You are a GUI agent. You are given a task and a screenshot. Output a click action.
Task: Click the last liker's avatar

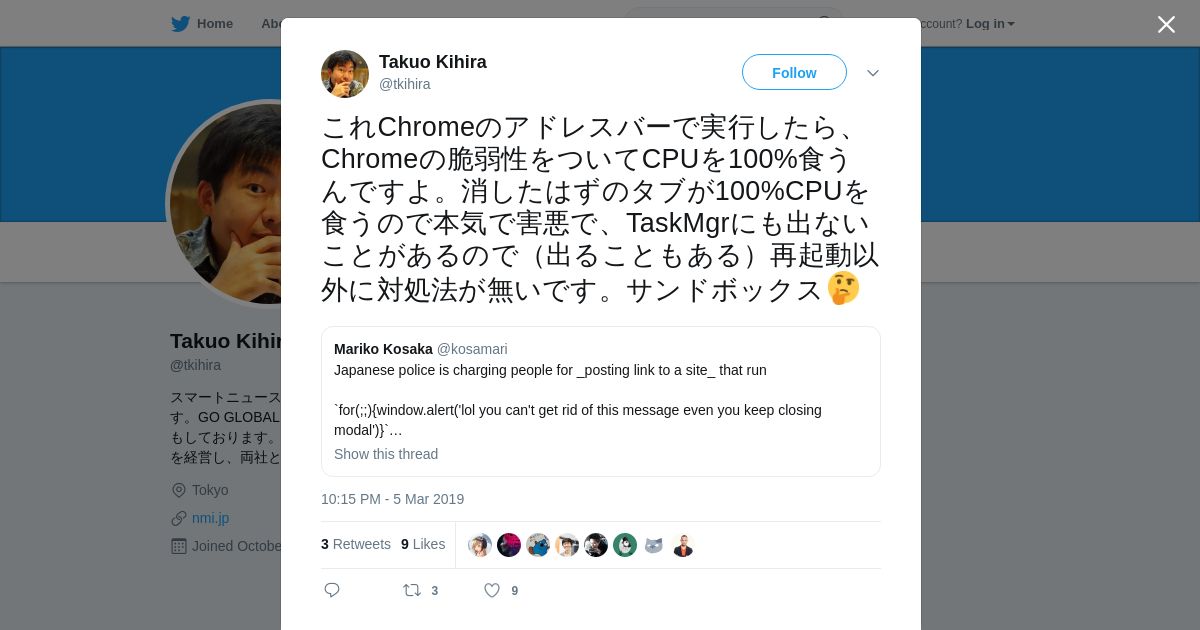(x=683, y=545)
